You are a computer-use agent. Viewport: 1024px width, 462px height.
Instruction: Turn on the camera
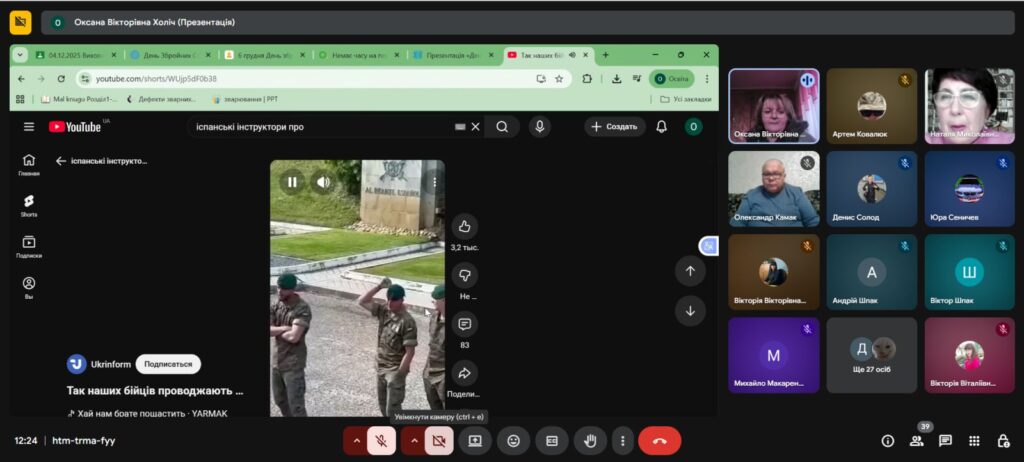click(438, 440)
